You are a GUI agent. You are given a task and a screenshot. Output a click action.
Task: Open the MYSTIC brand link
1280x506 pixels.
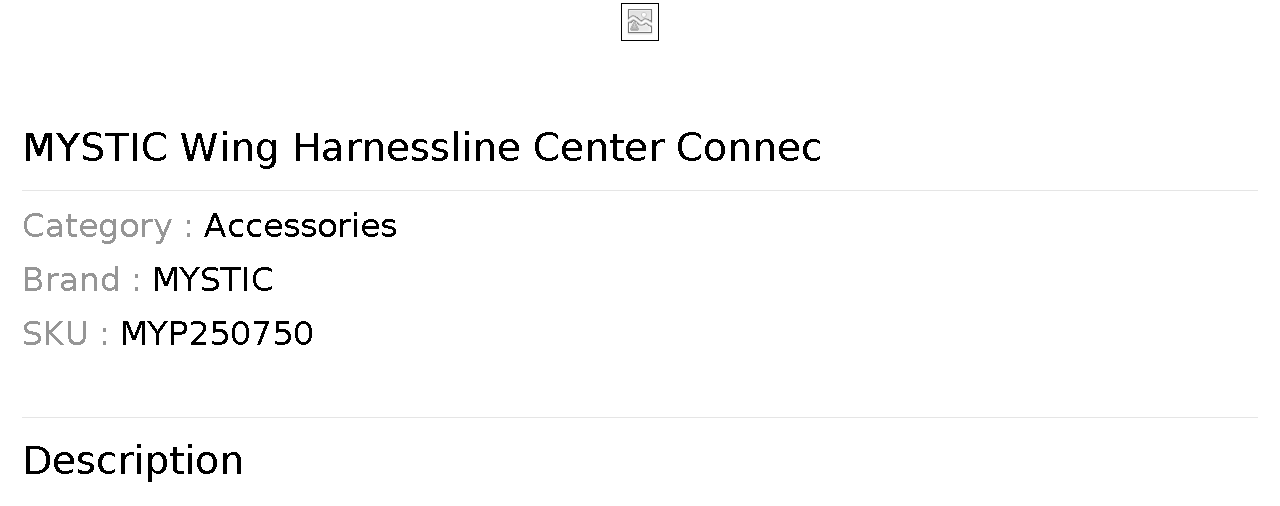click(212, 280)
